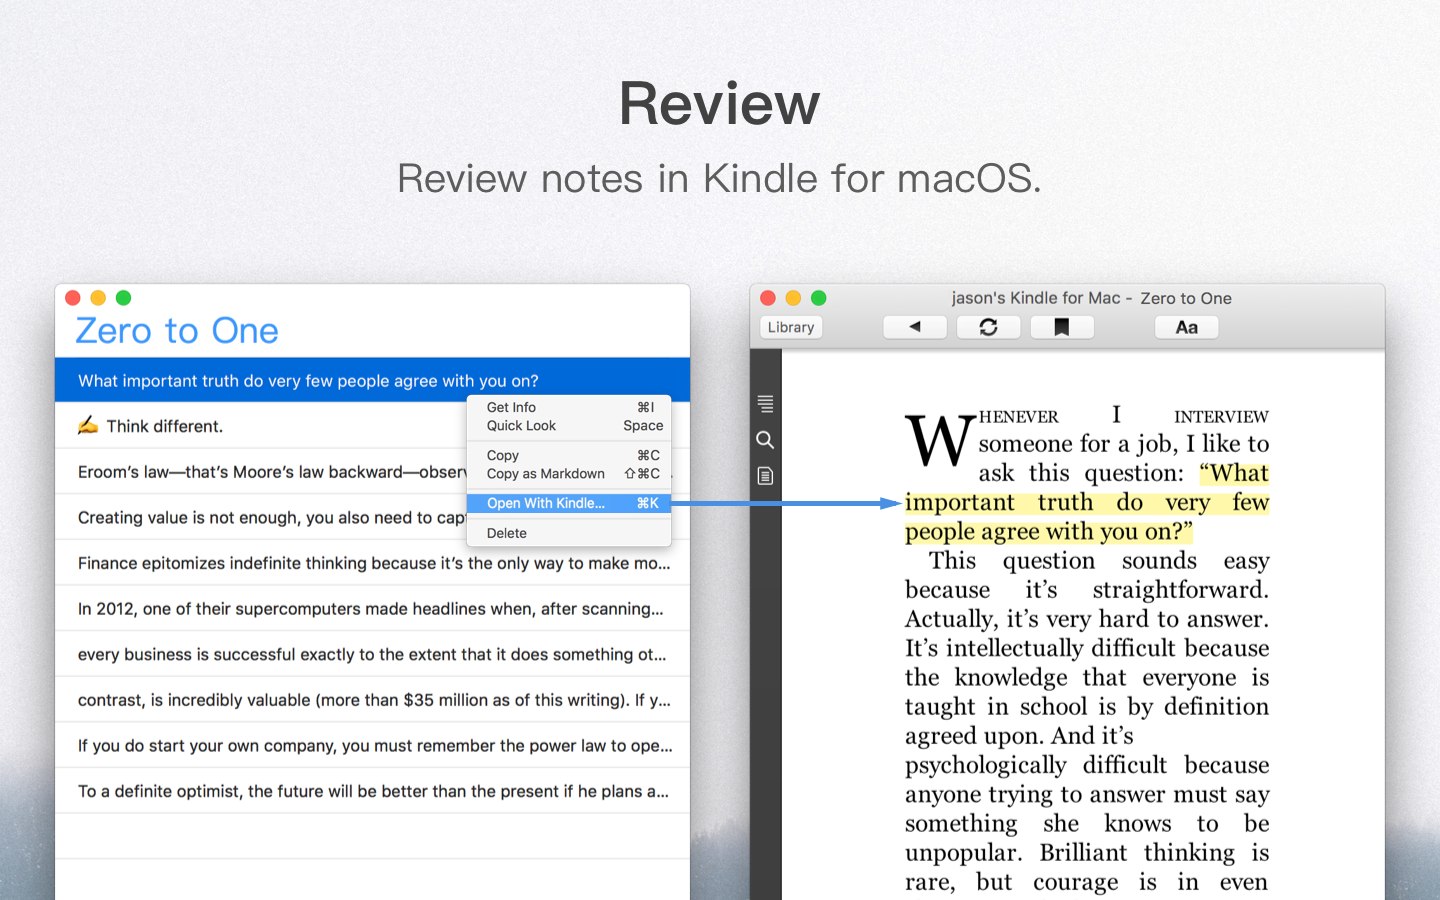Click the writing hand emoji note icon

pyautogui.click(x=88, y=426)
